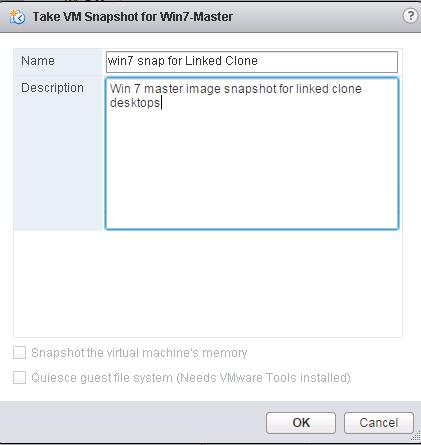Click the Description field label
The height and width of the screenshot is (445, 421).
(x=52, y=88)
